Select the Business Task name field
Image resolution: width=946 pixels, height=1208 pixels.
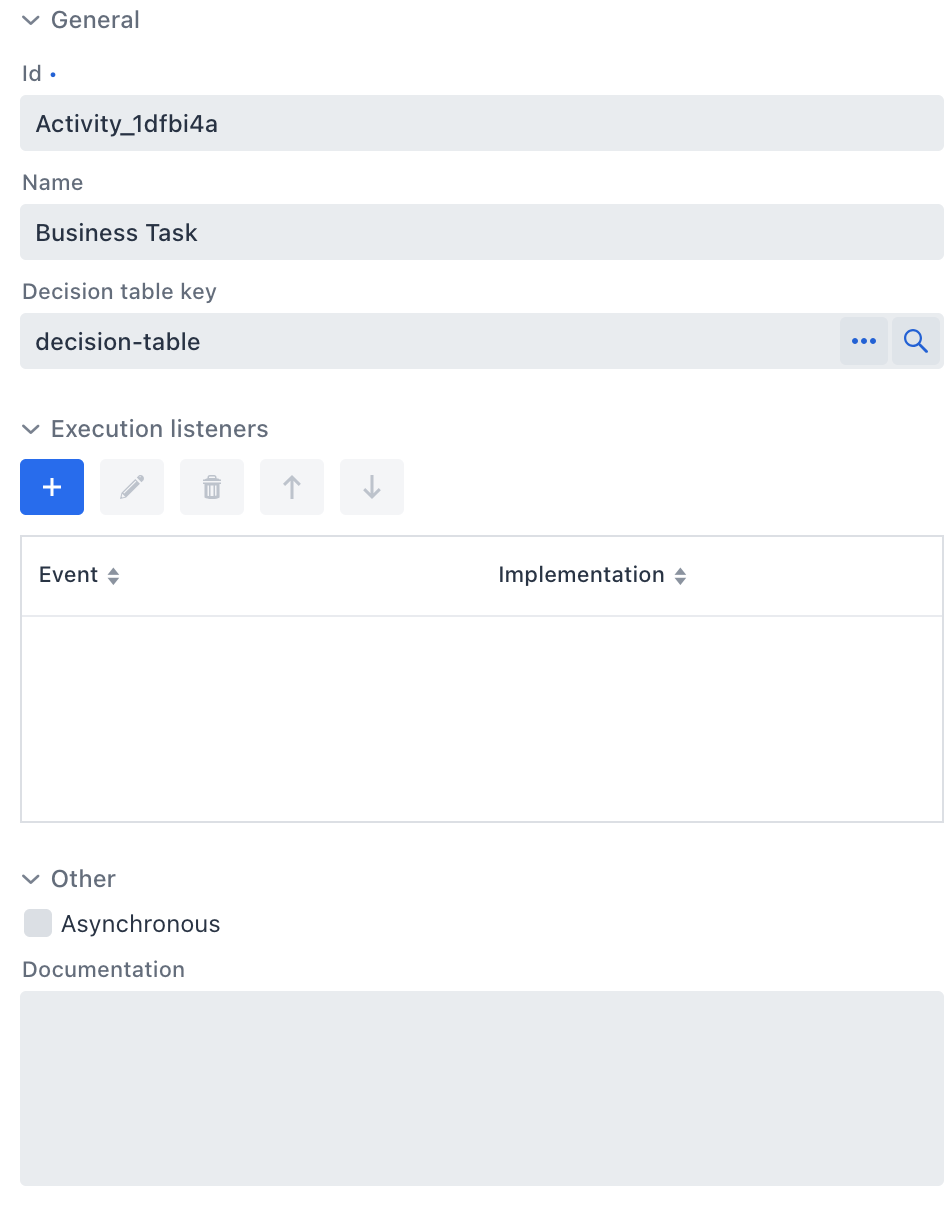coord(480,232)
